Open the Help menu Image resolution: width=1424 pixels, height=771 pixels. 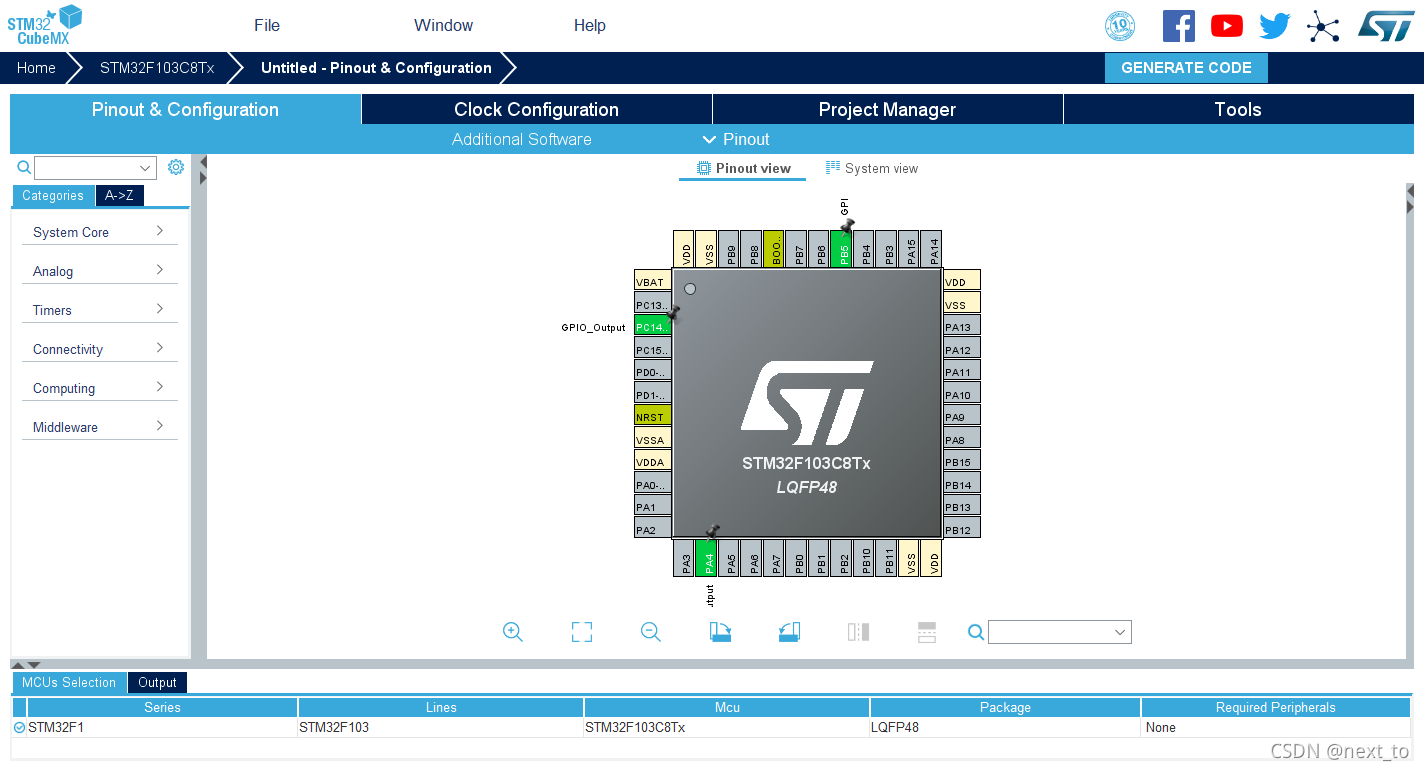pos(590,25)
